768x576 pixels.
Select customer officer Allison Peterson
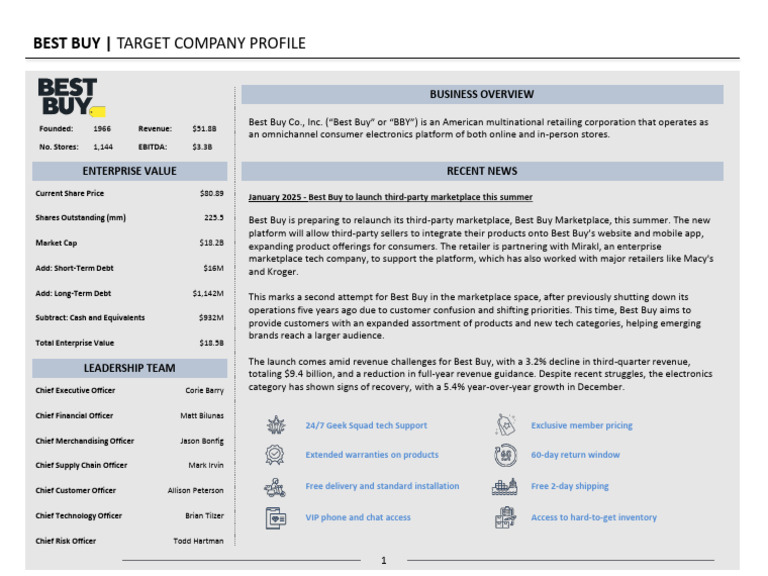195,490
